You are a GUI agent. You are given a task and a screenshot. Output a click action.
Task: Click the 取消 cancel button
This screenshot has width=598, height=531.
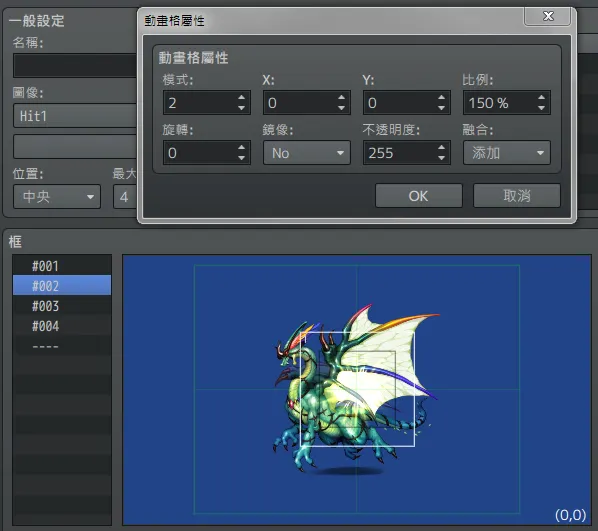coord(517,196)
